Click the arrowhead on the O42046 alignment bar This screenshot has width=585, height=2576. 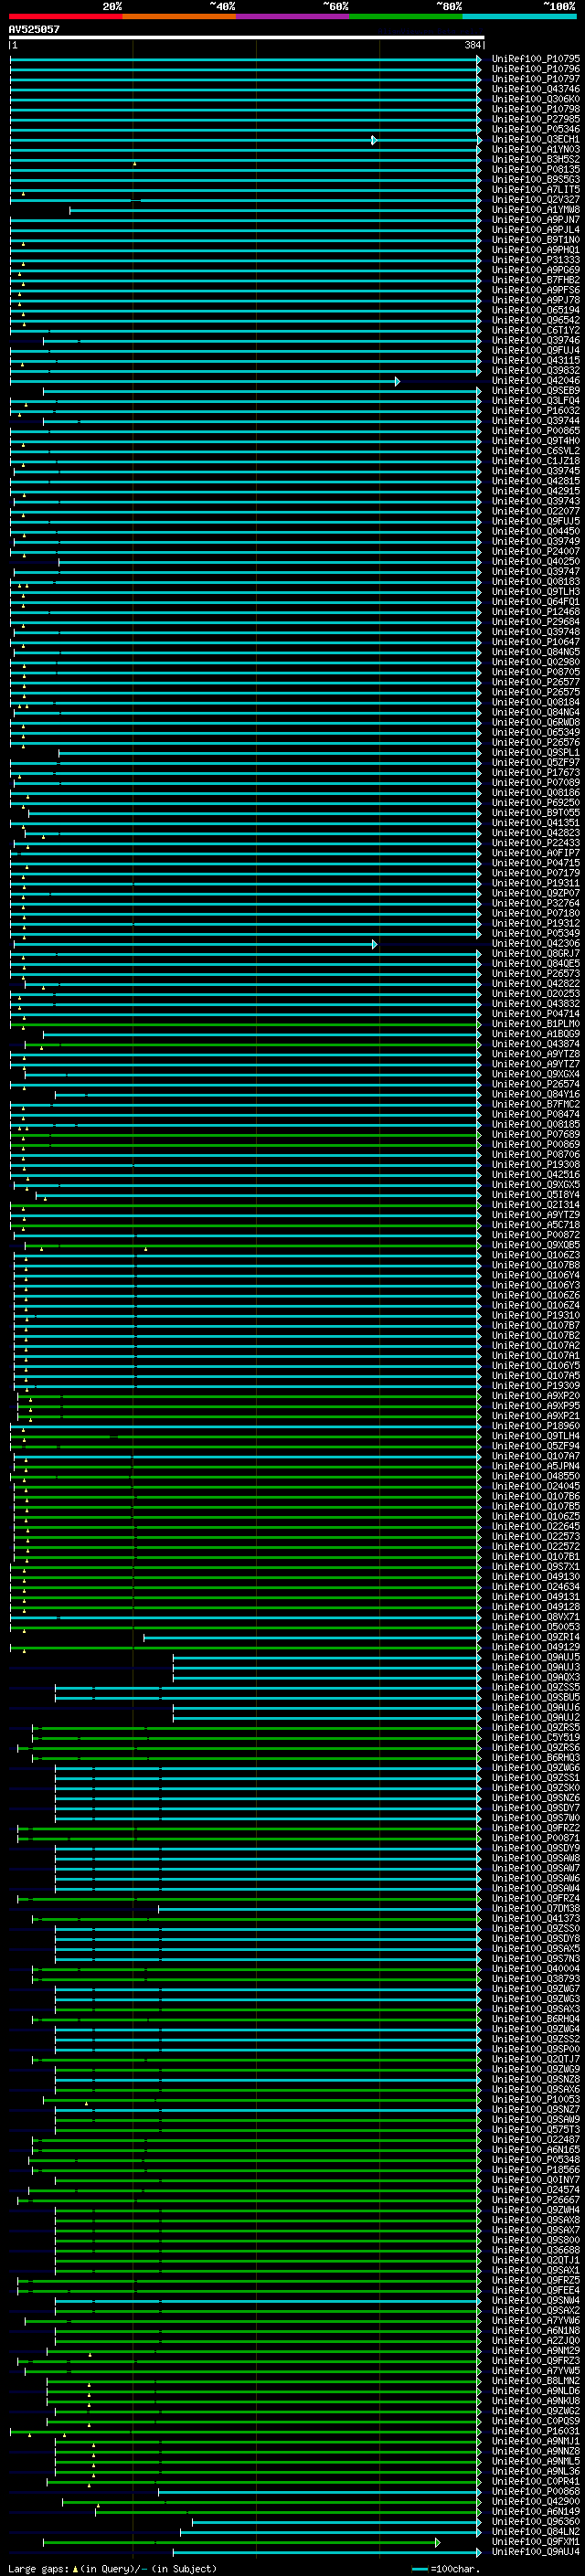click(x=397, y=381)
